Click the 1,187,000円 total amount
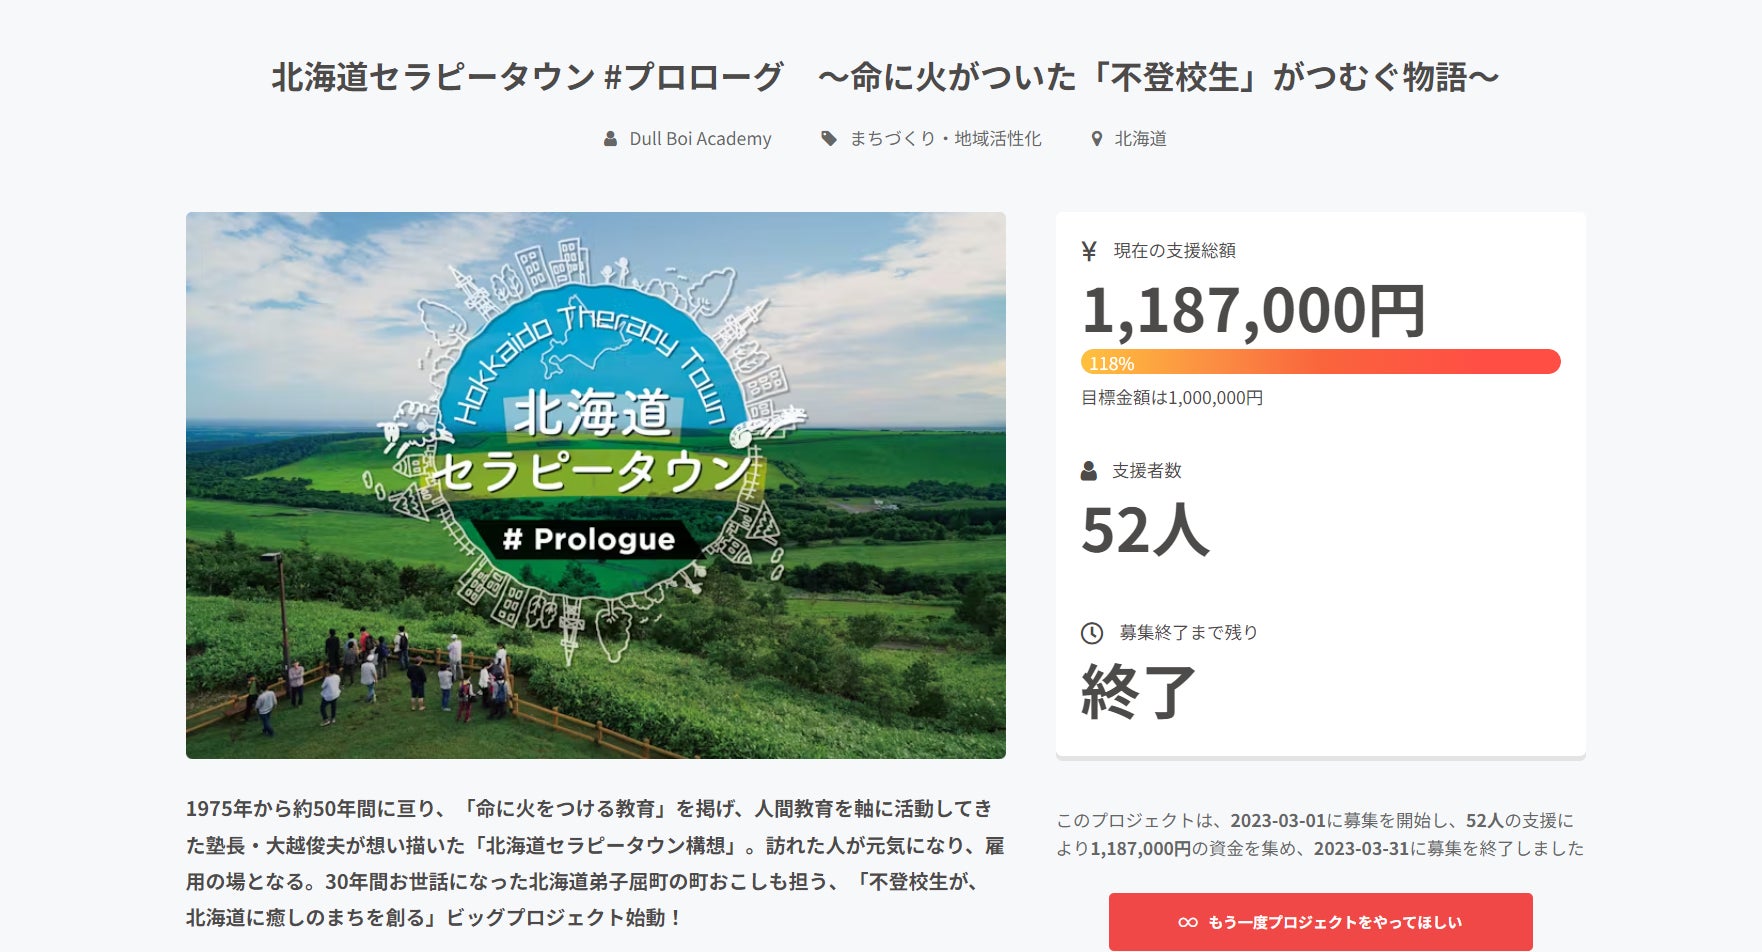The width and height of the screenshot is (1762, 952). [1254, 311]
